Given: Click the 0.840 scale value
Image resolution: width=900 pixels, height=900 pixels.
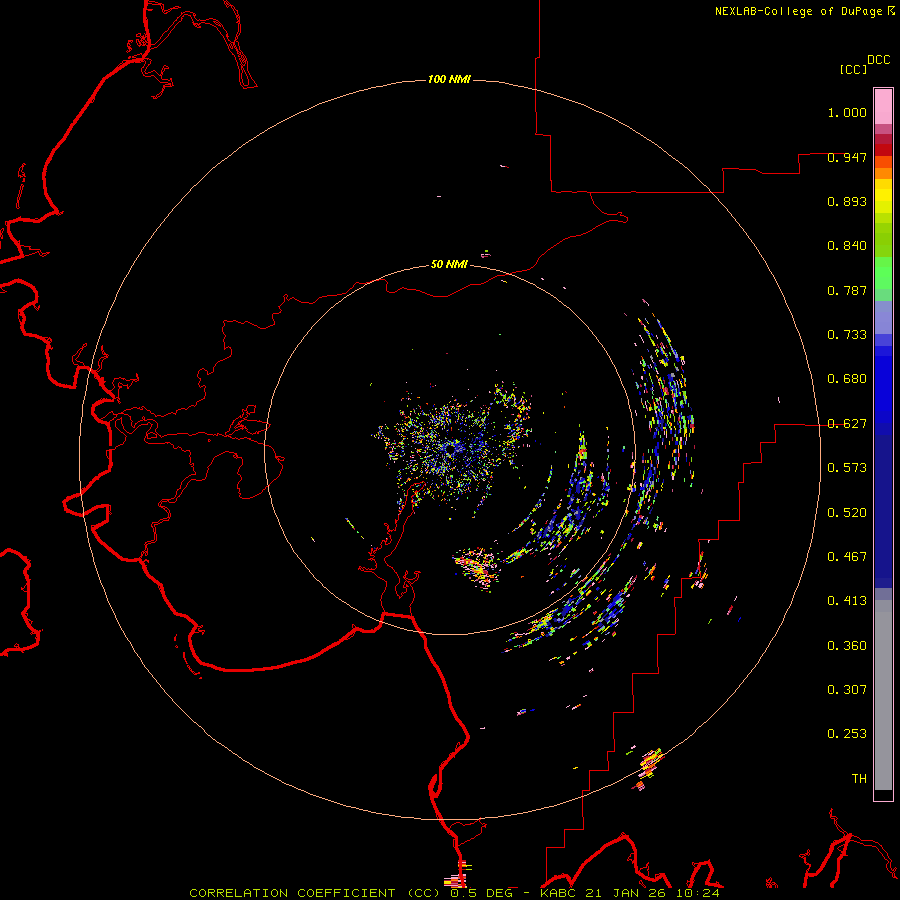Looking at the screenshot, I should click(x=847, y=246).
